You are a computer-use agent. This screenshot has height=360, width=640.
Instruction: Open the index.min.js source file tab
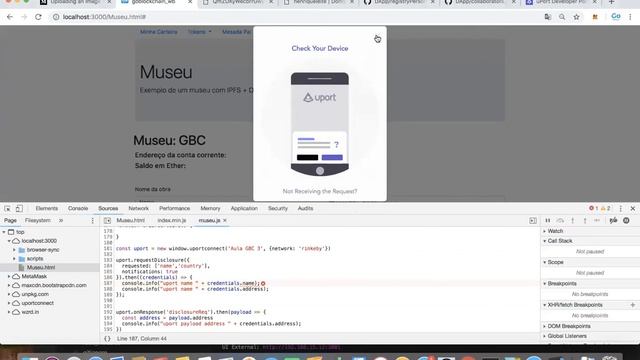point(172,220)
